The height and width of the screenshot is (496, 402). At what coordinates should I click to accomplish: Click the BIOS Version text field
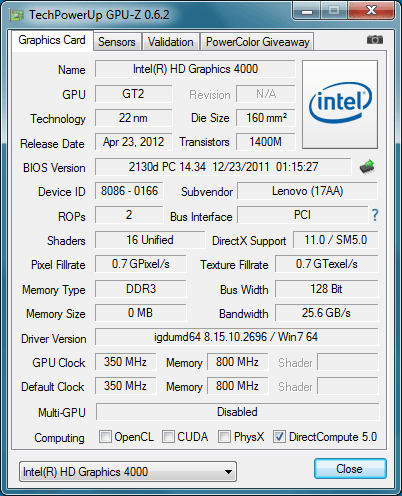(223, 167)
